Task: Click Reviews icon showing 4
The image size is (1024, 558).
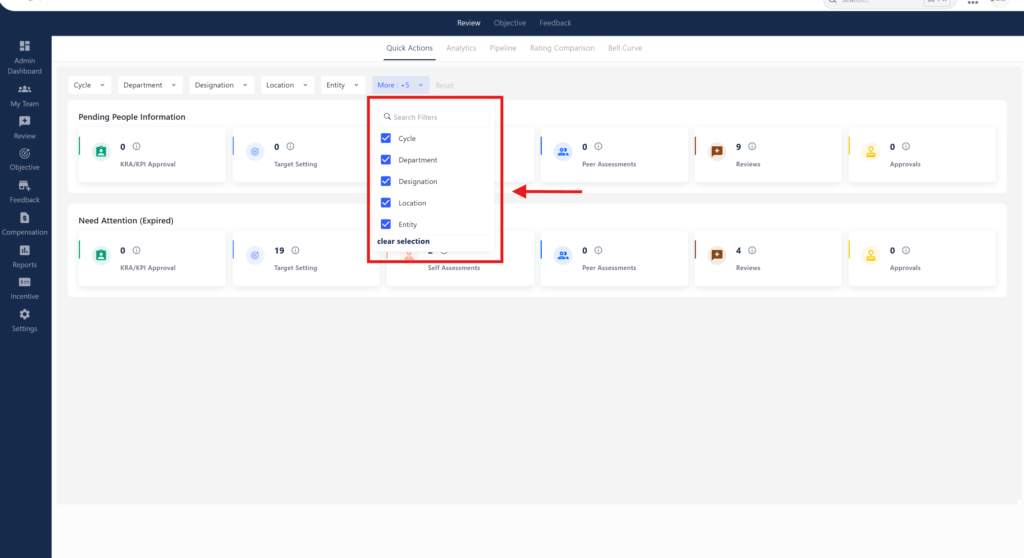Action: [717, 255]
